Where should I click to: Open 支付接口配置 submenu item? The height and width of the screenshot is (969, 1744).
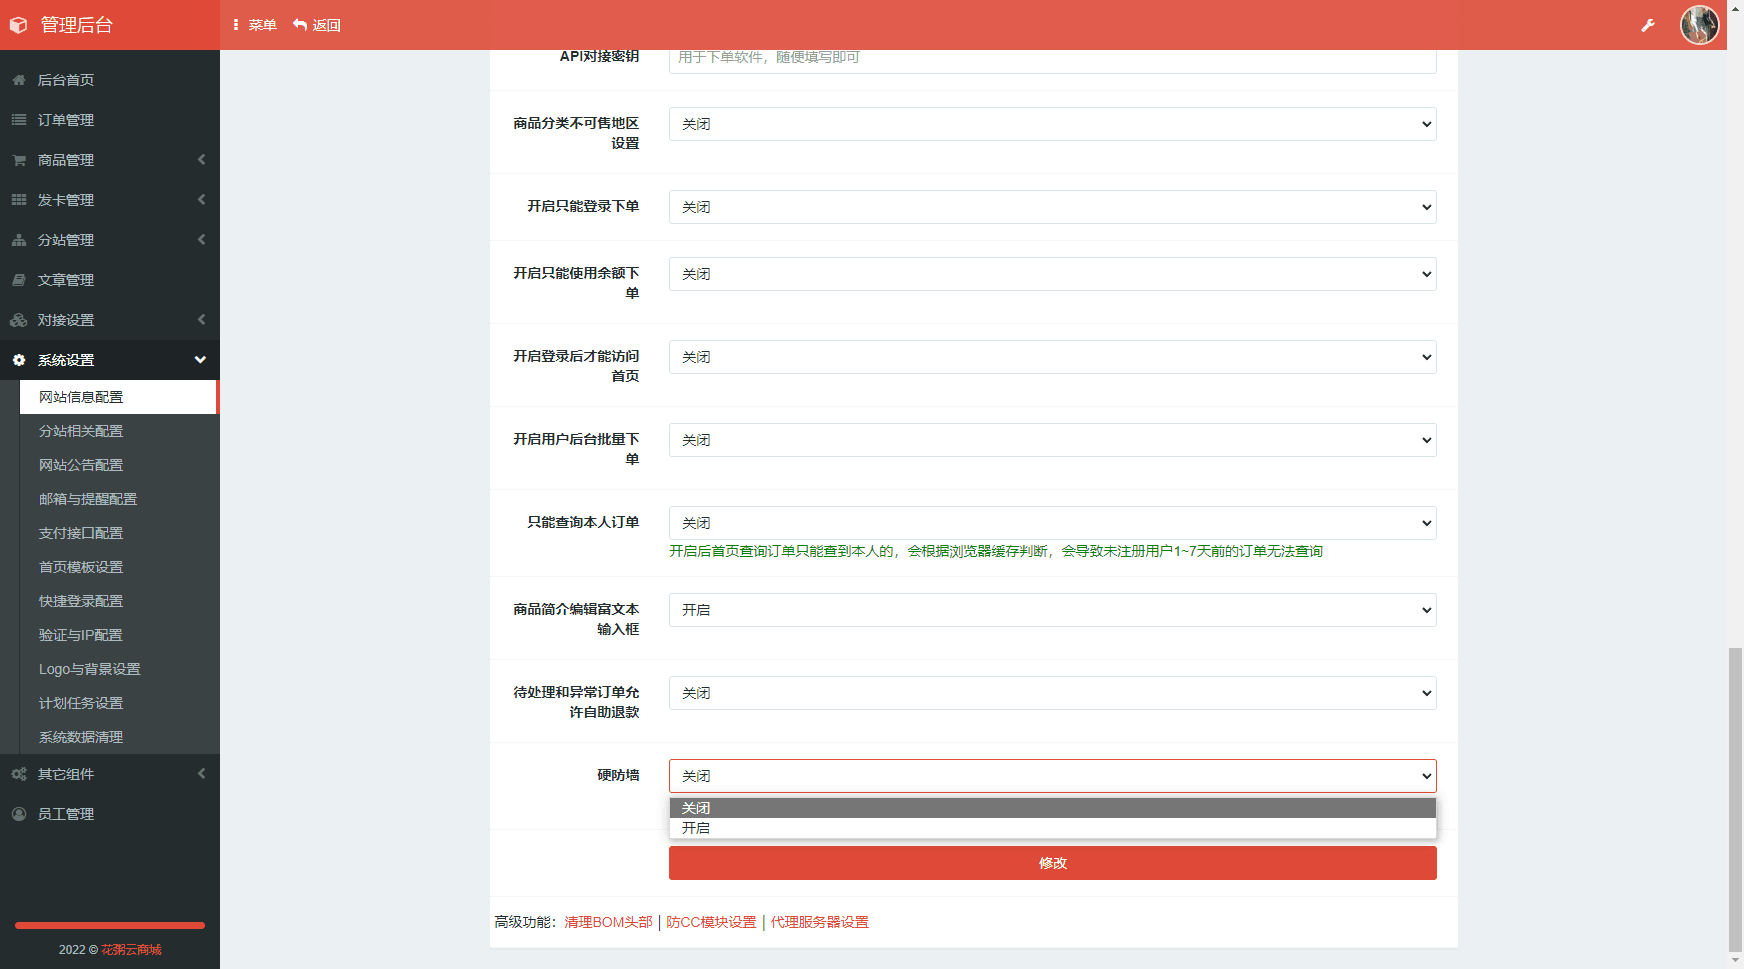(x=81, y=533)
